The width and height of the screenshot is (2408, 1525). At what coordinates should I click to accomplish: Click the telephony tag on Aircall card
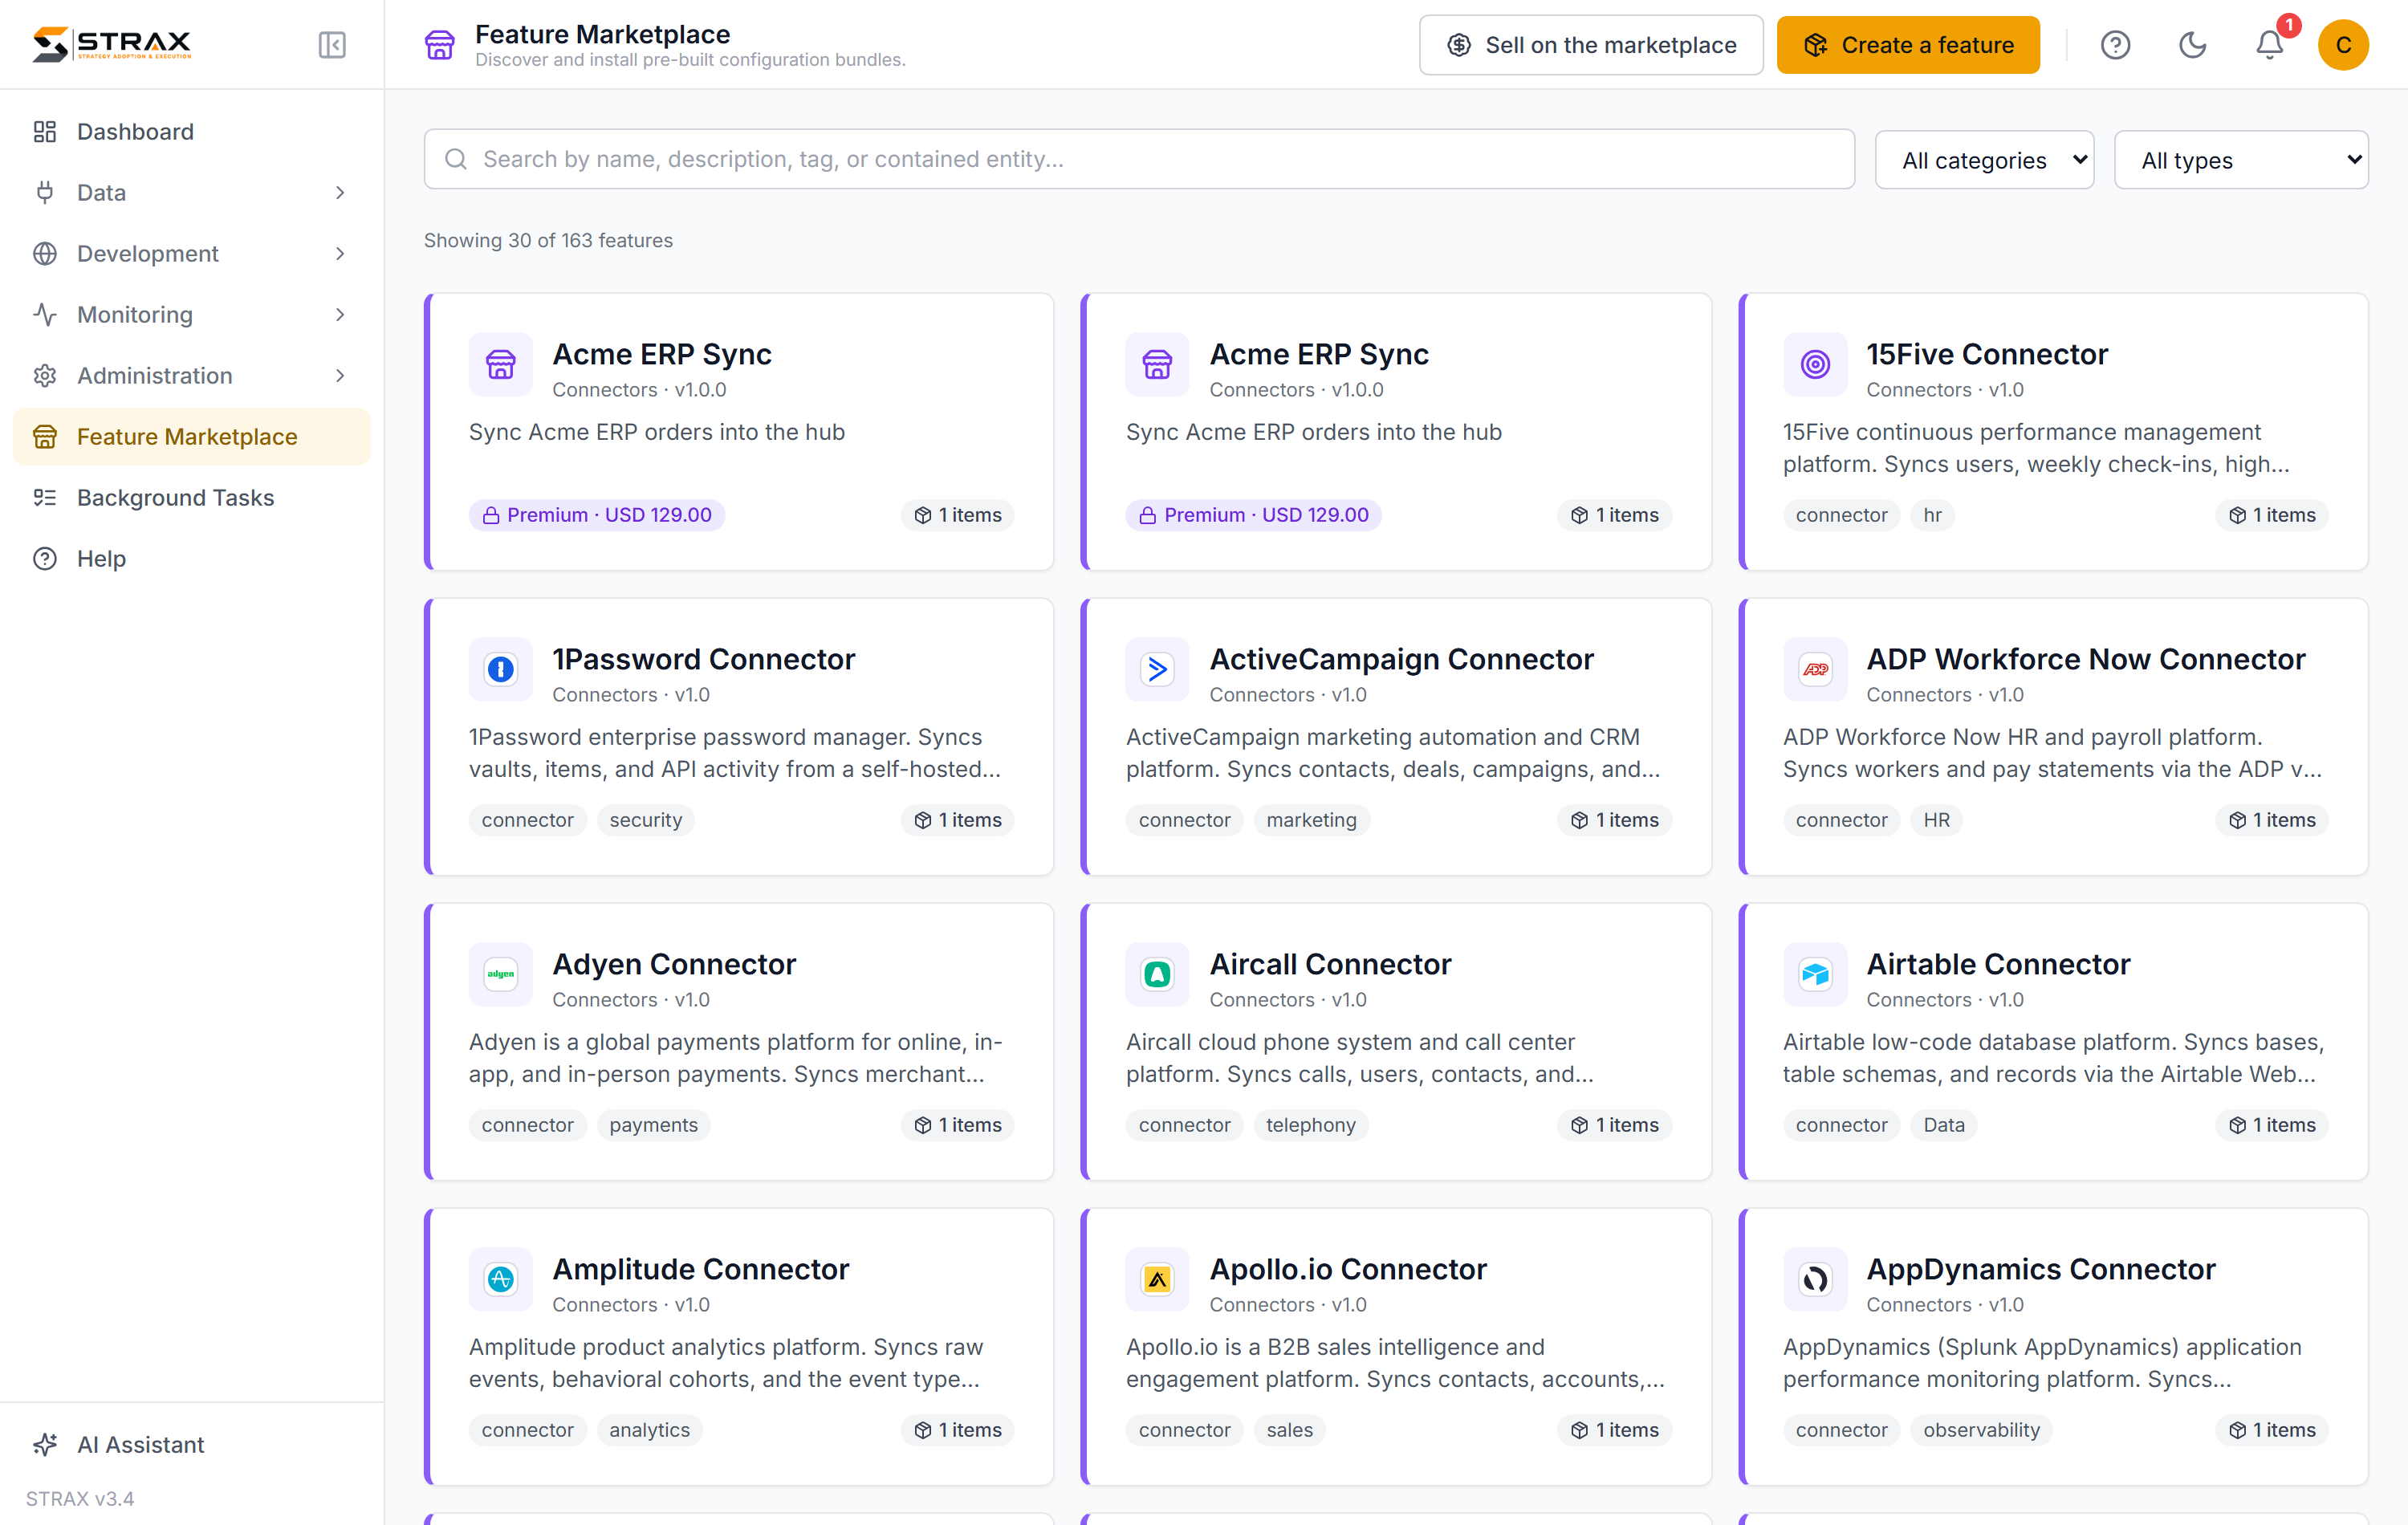click(1311, 1125)
